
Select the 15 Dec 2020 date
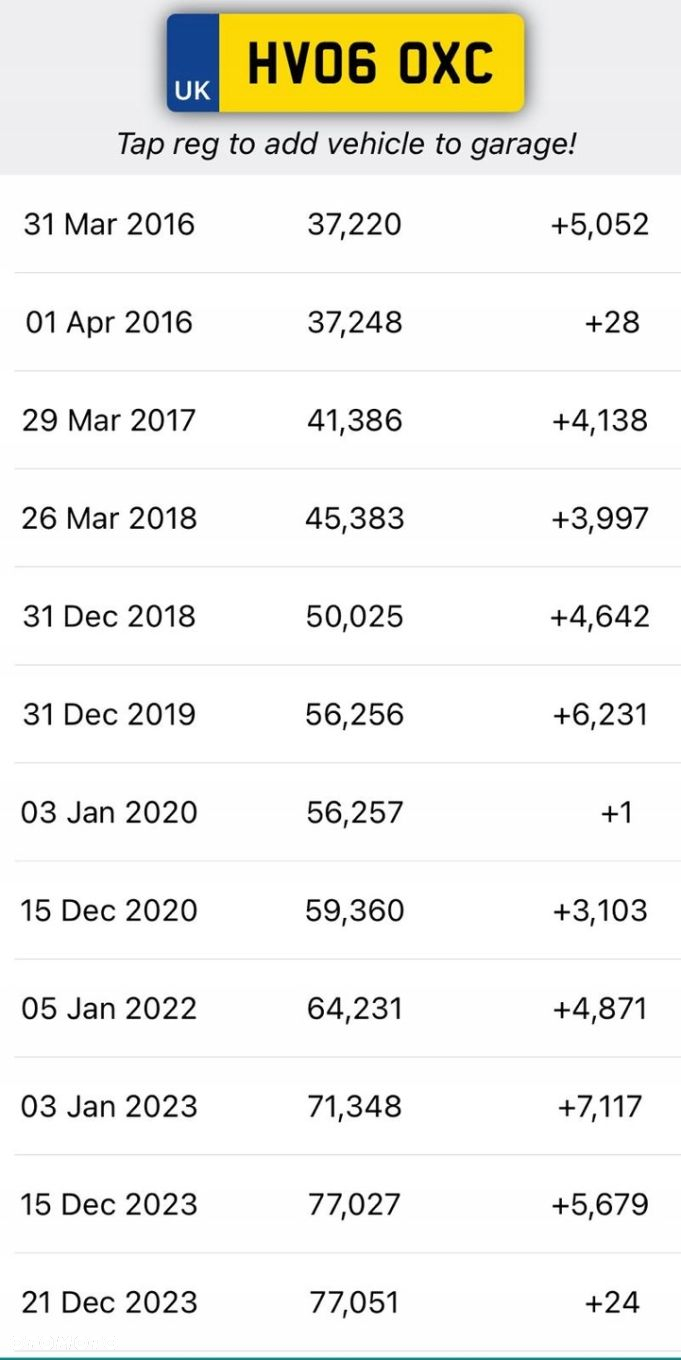[109, 910]
